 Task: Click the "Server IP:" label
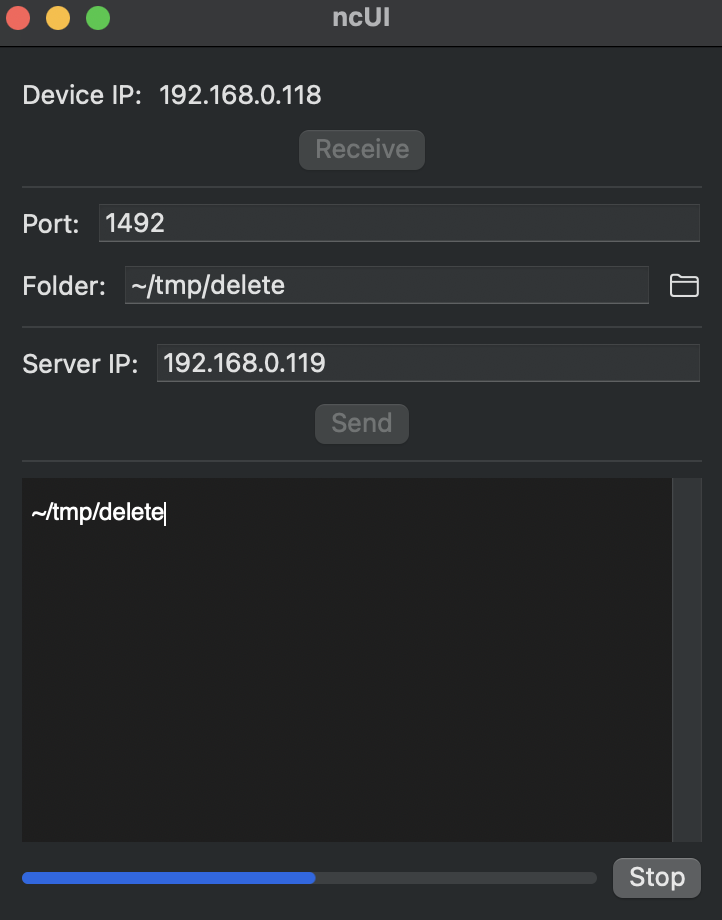[80, 364]
